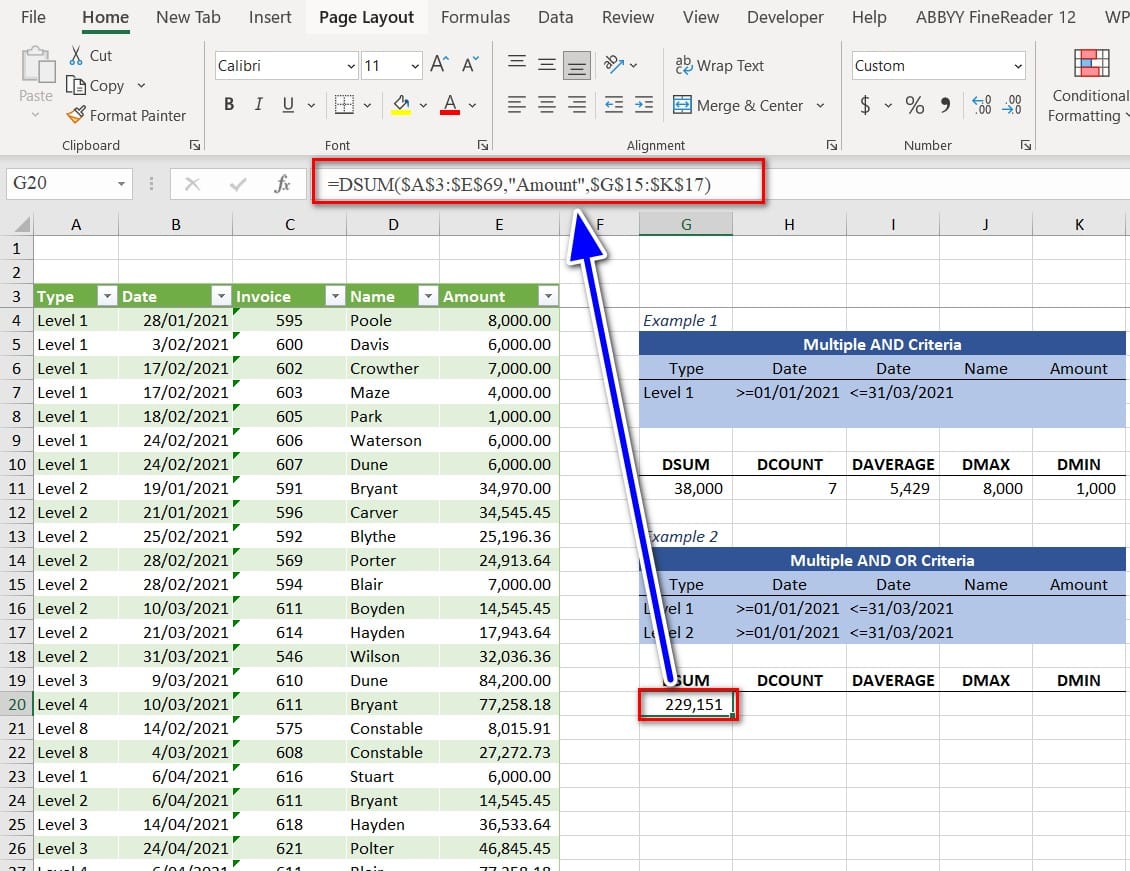Center-align text horizontally
The height and width of the screenshot is (871, 1130).
coord(546,105)
